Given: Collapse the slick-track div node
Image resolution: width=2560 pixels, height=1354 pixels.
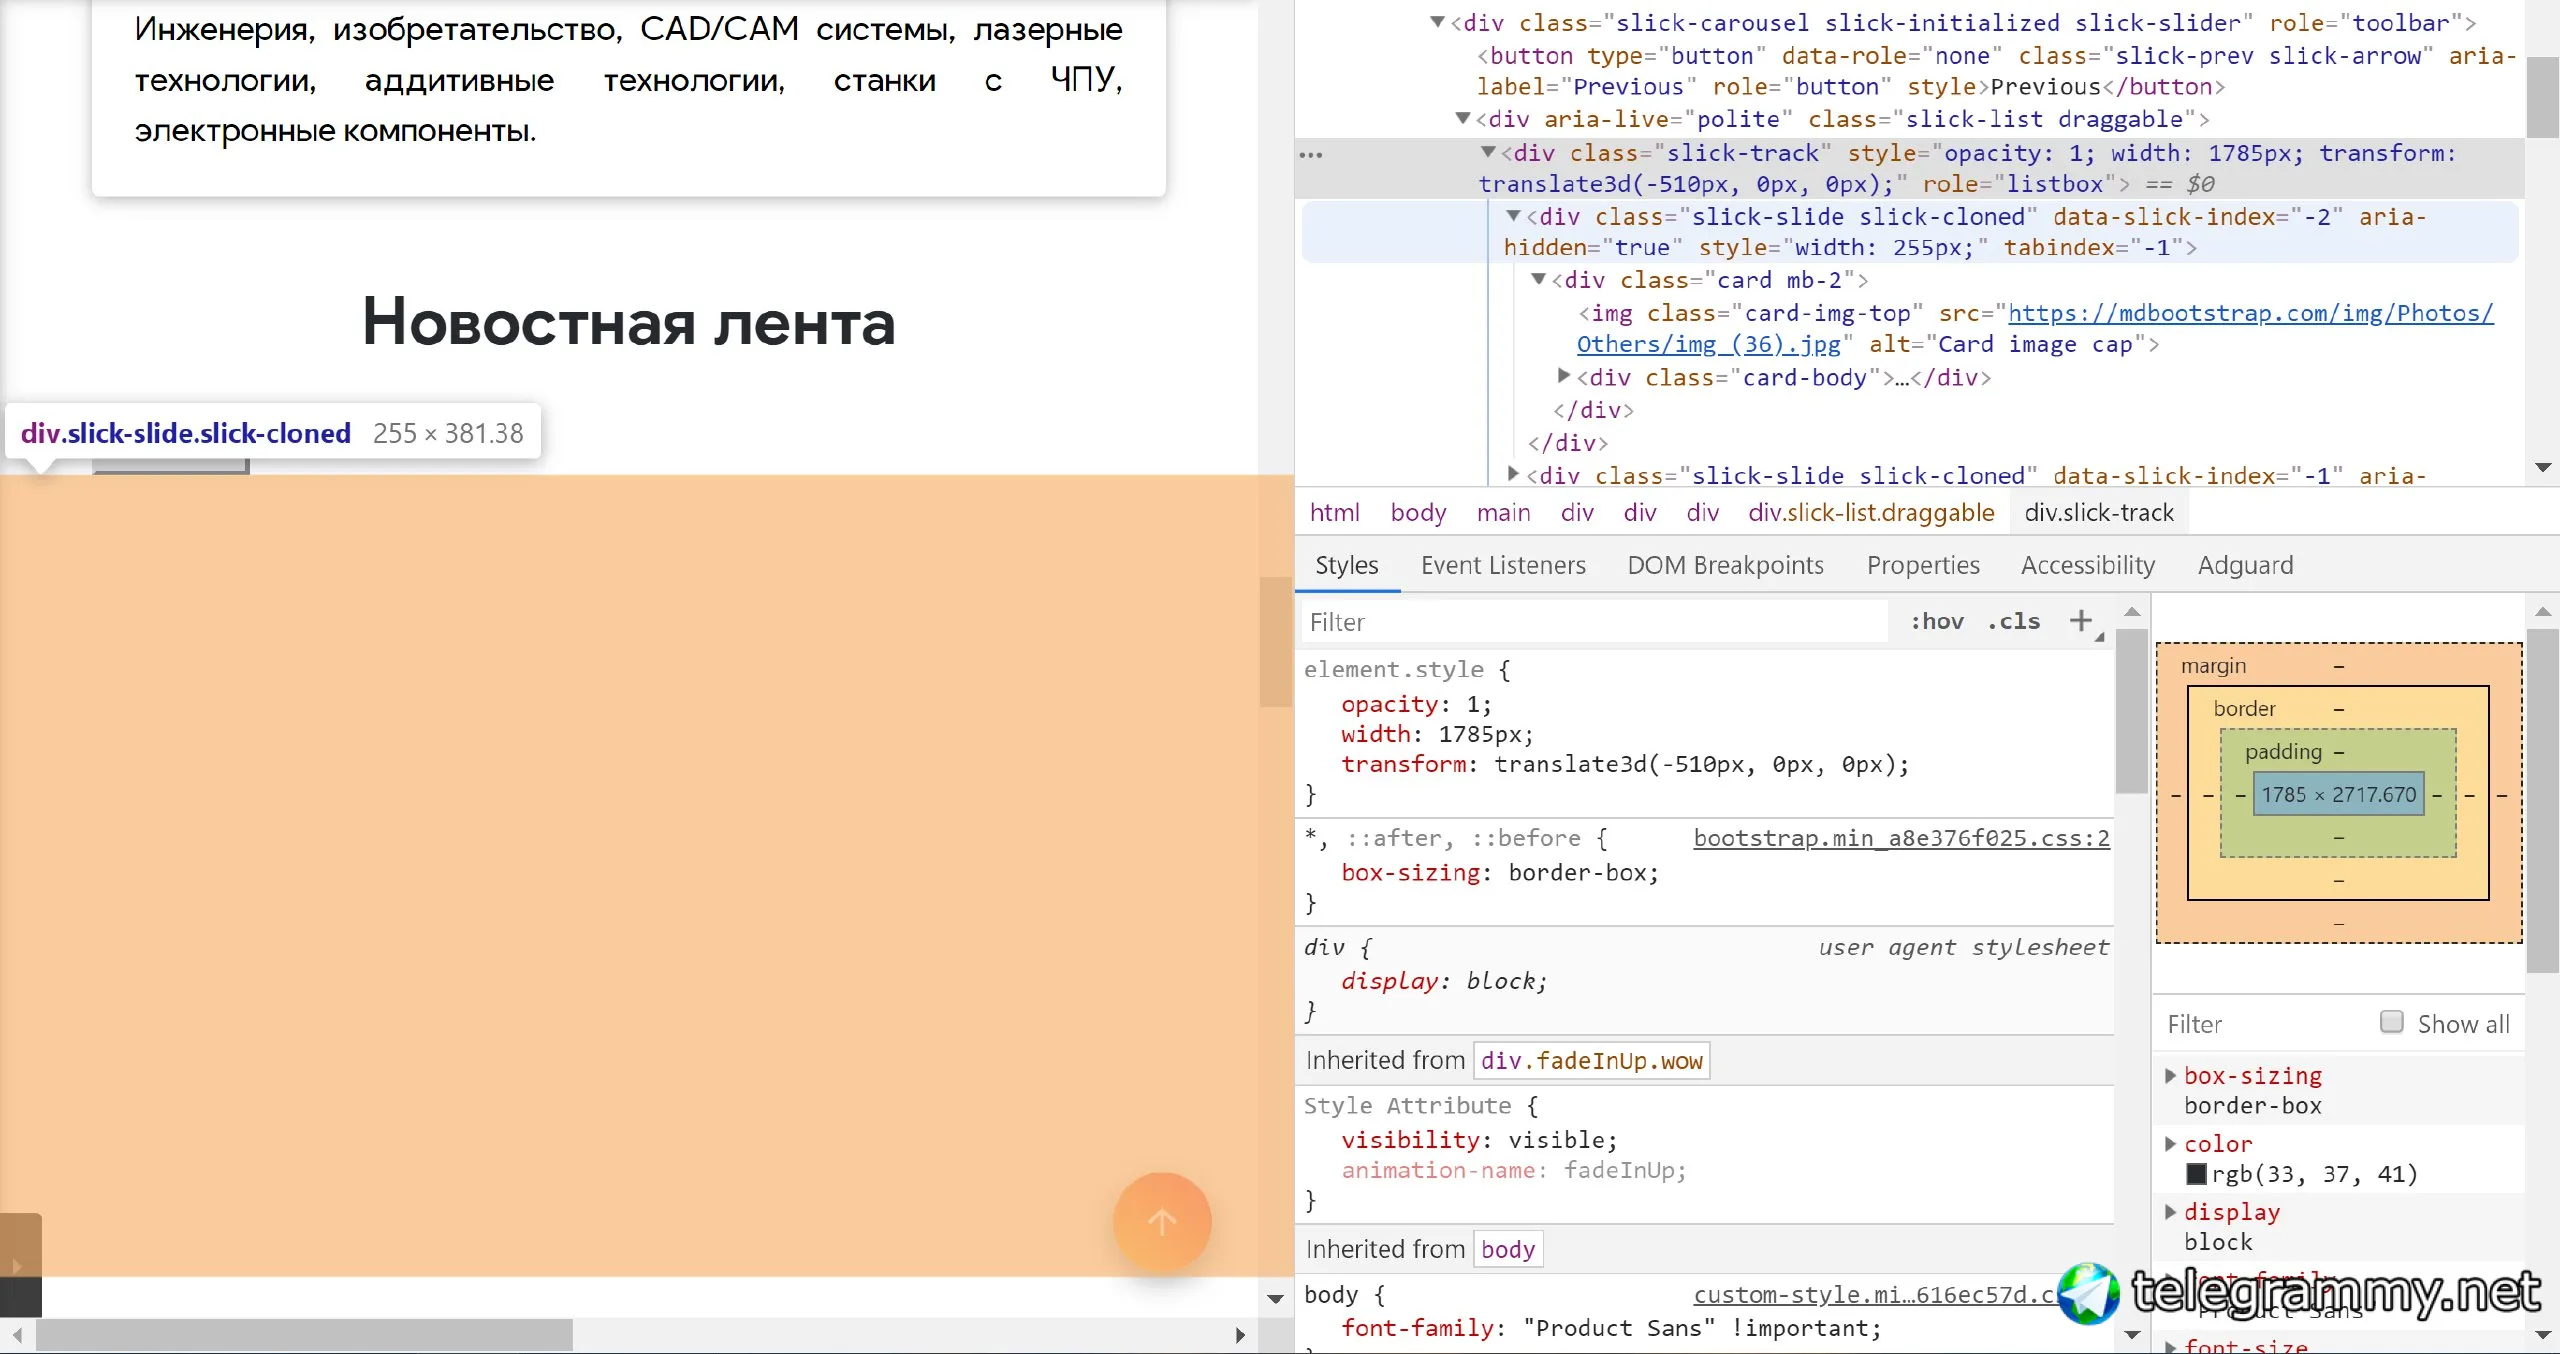Looking at the screenshot, I should (x=1489, y=152).
